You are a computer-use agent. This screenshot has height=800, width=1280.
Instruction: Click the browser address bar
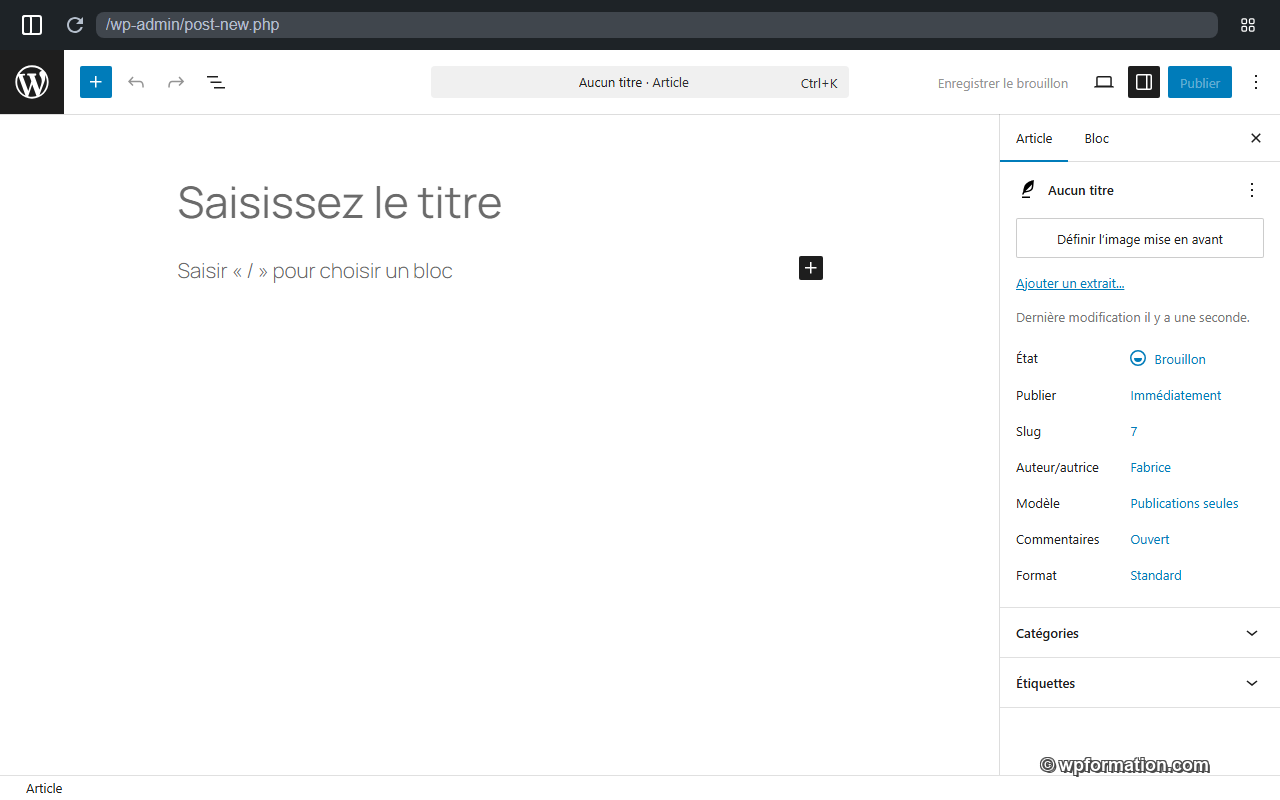[x=656, y=25]
